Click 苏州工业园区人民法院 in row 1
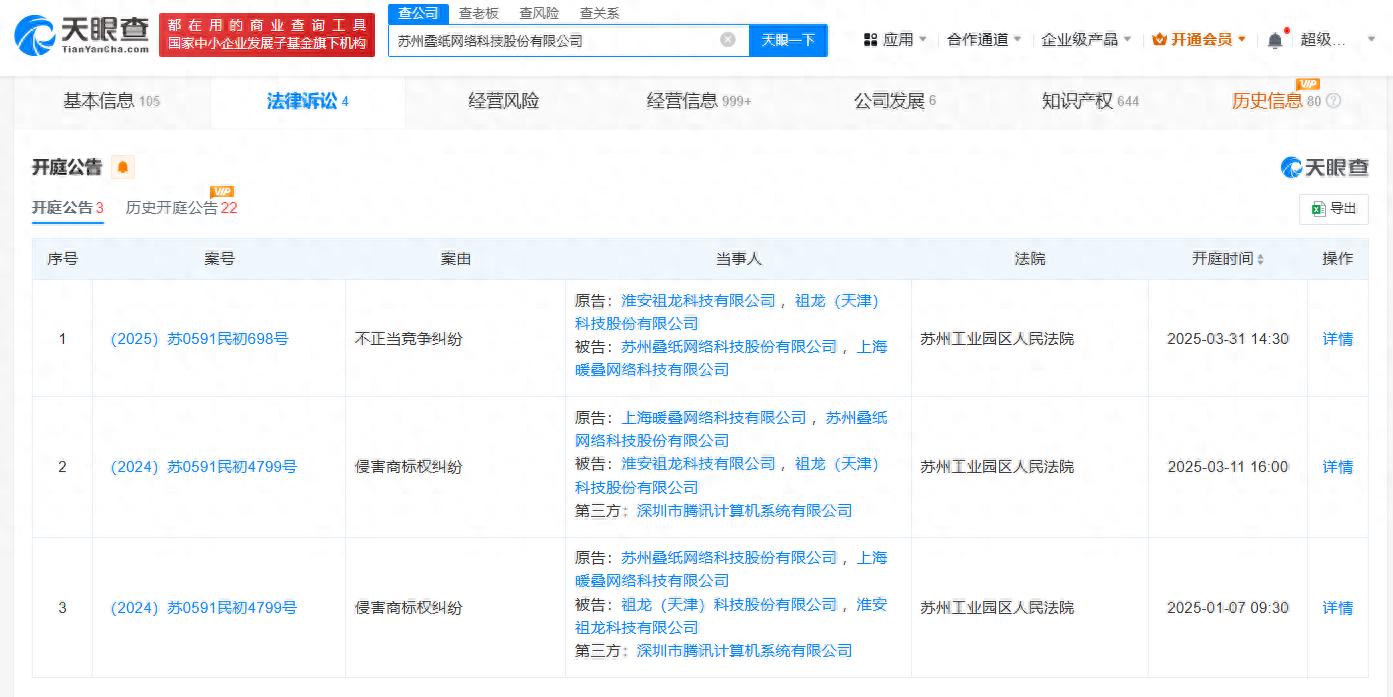1393x697 pixels. tap(997, 339)
